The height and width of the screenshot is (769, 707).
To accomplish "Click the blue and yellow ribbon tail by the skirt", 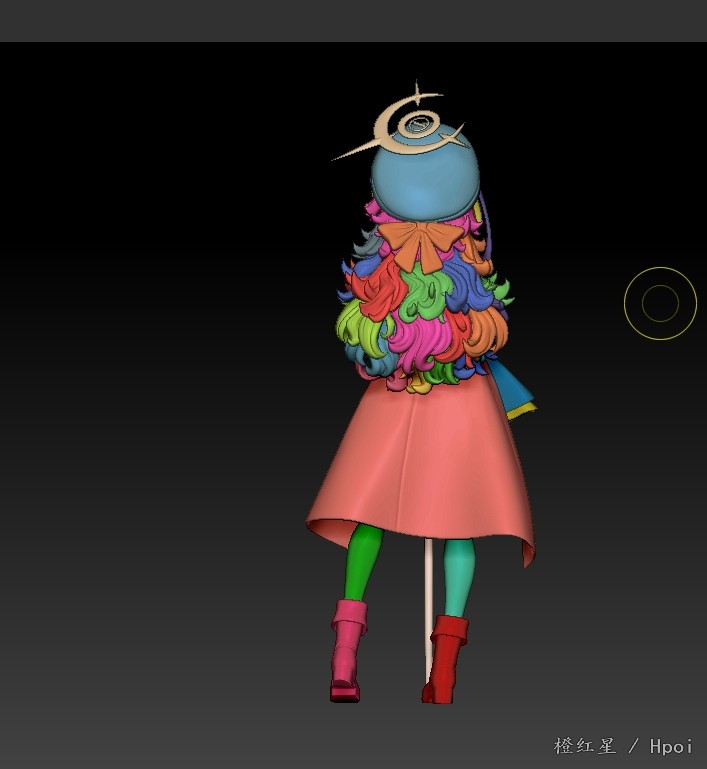I will pyautogui.click(x=518, y=393).
